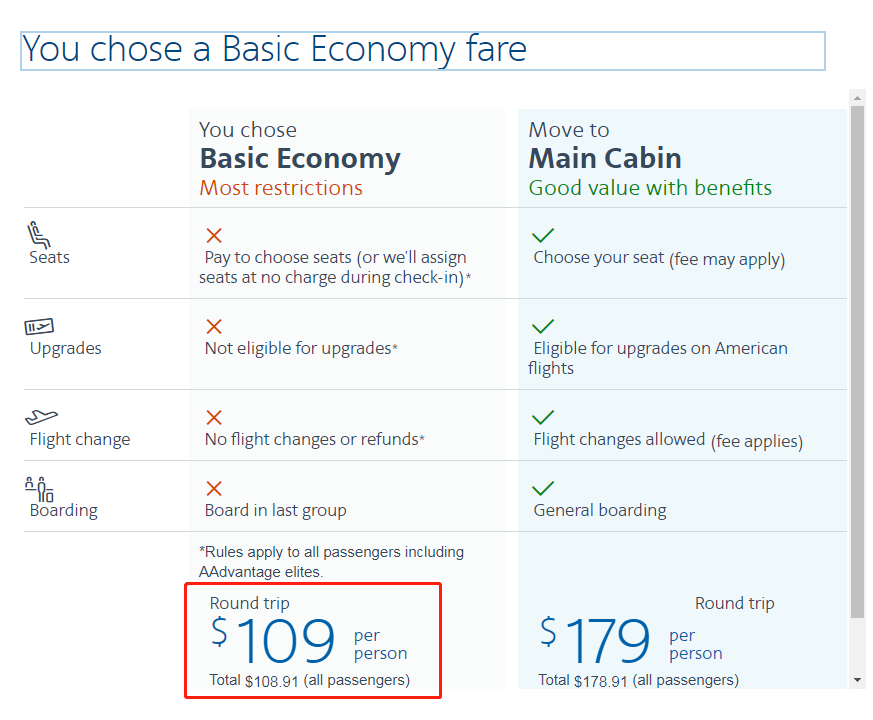873x720 pixels.
Task: Click green check beside Eligible for upgrades
Action: pyautogui.click(x=543, y=326)
